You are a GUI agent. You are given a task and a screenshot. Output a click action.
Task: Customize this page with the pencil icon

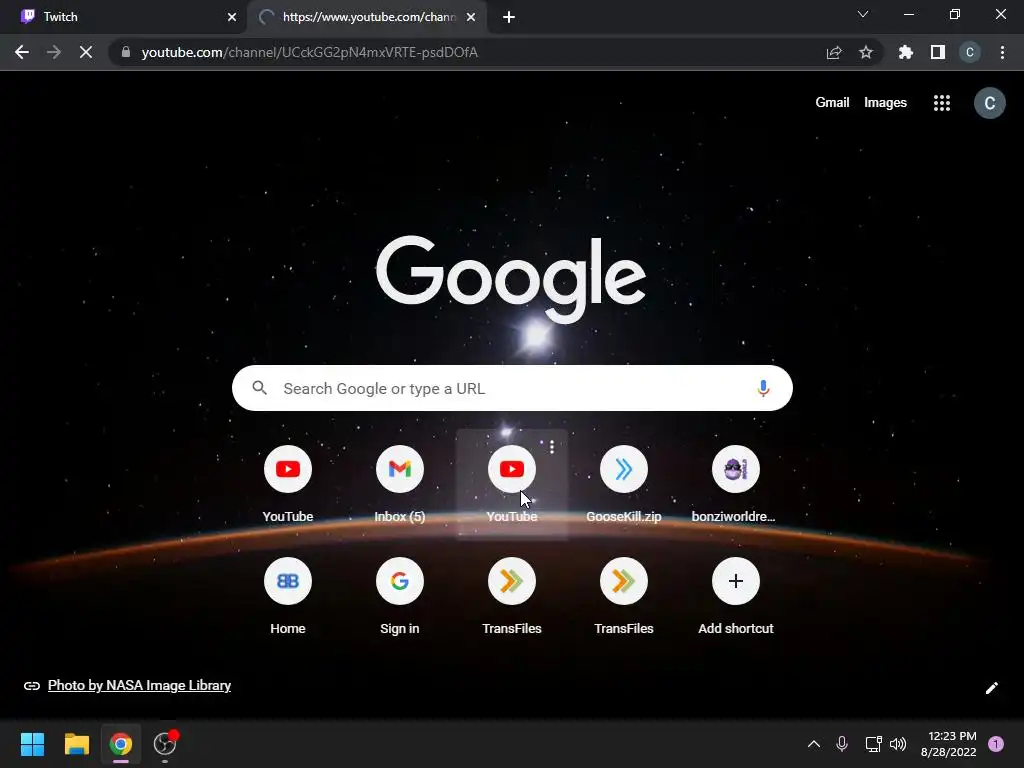(991, 688)
